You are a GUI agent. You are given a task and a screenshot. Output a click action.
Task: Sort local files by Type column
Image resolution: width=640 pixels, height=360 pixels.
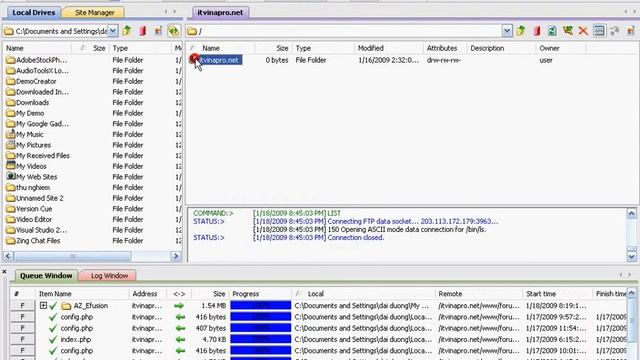click(x=141, y=48)
